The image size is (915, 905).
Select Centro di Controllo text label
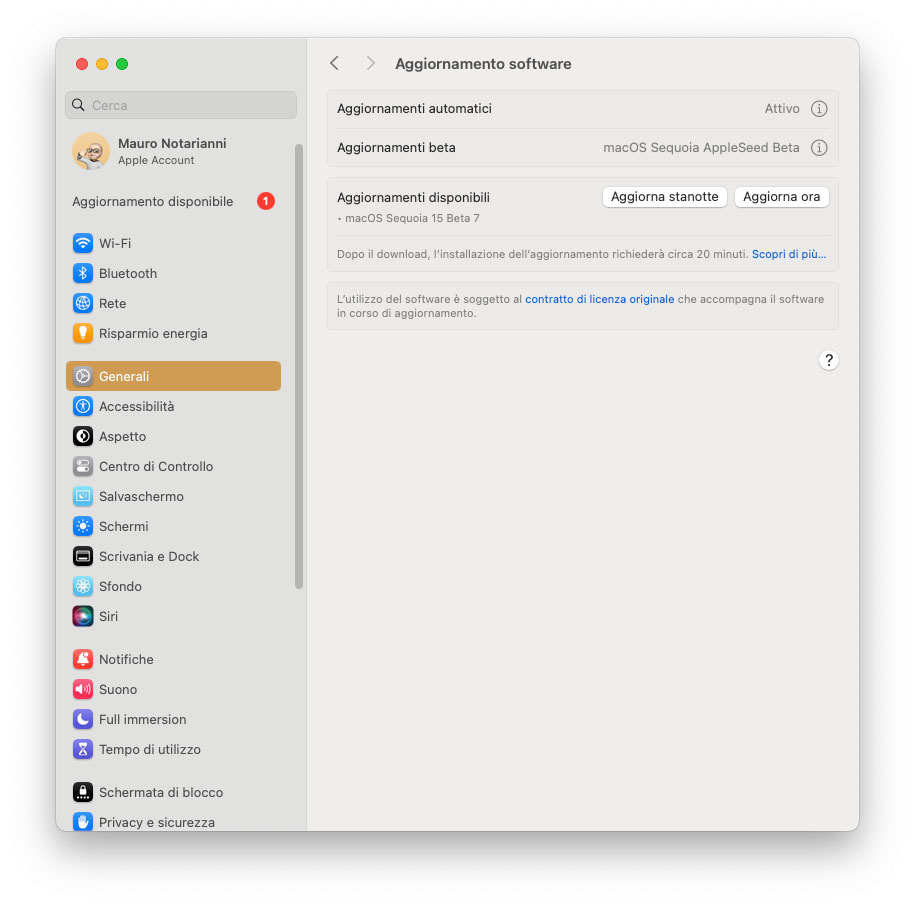pyautogui.click(x=156, y=466)
